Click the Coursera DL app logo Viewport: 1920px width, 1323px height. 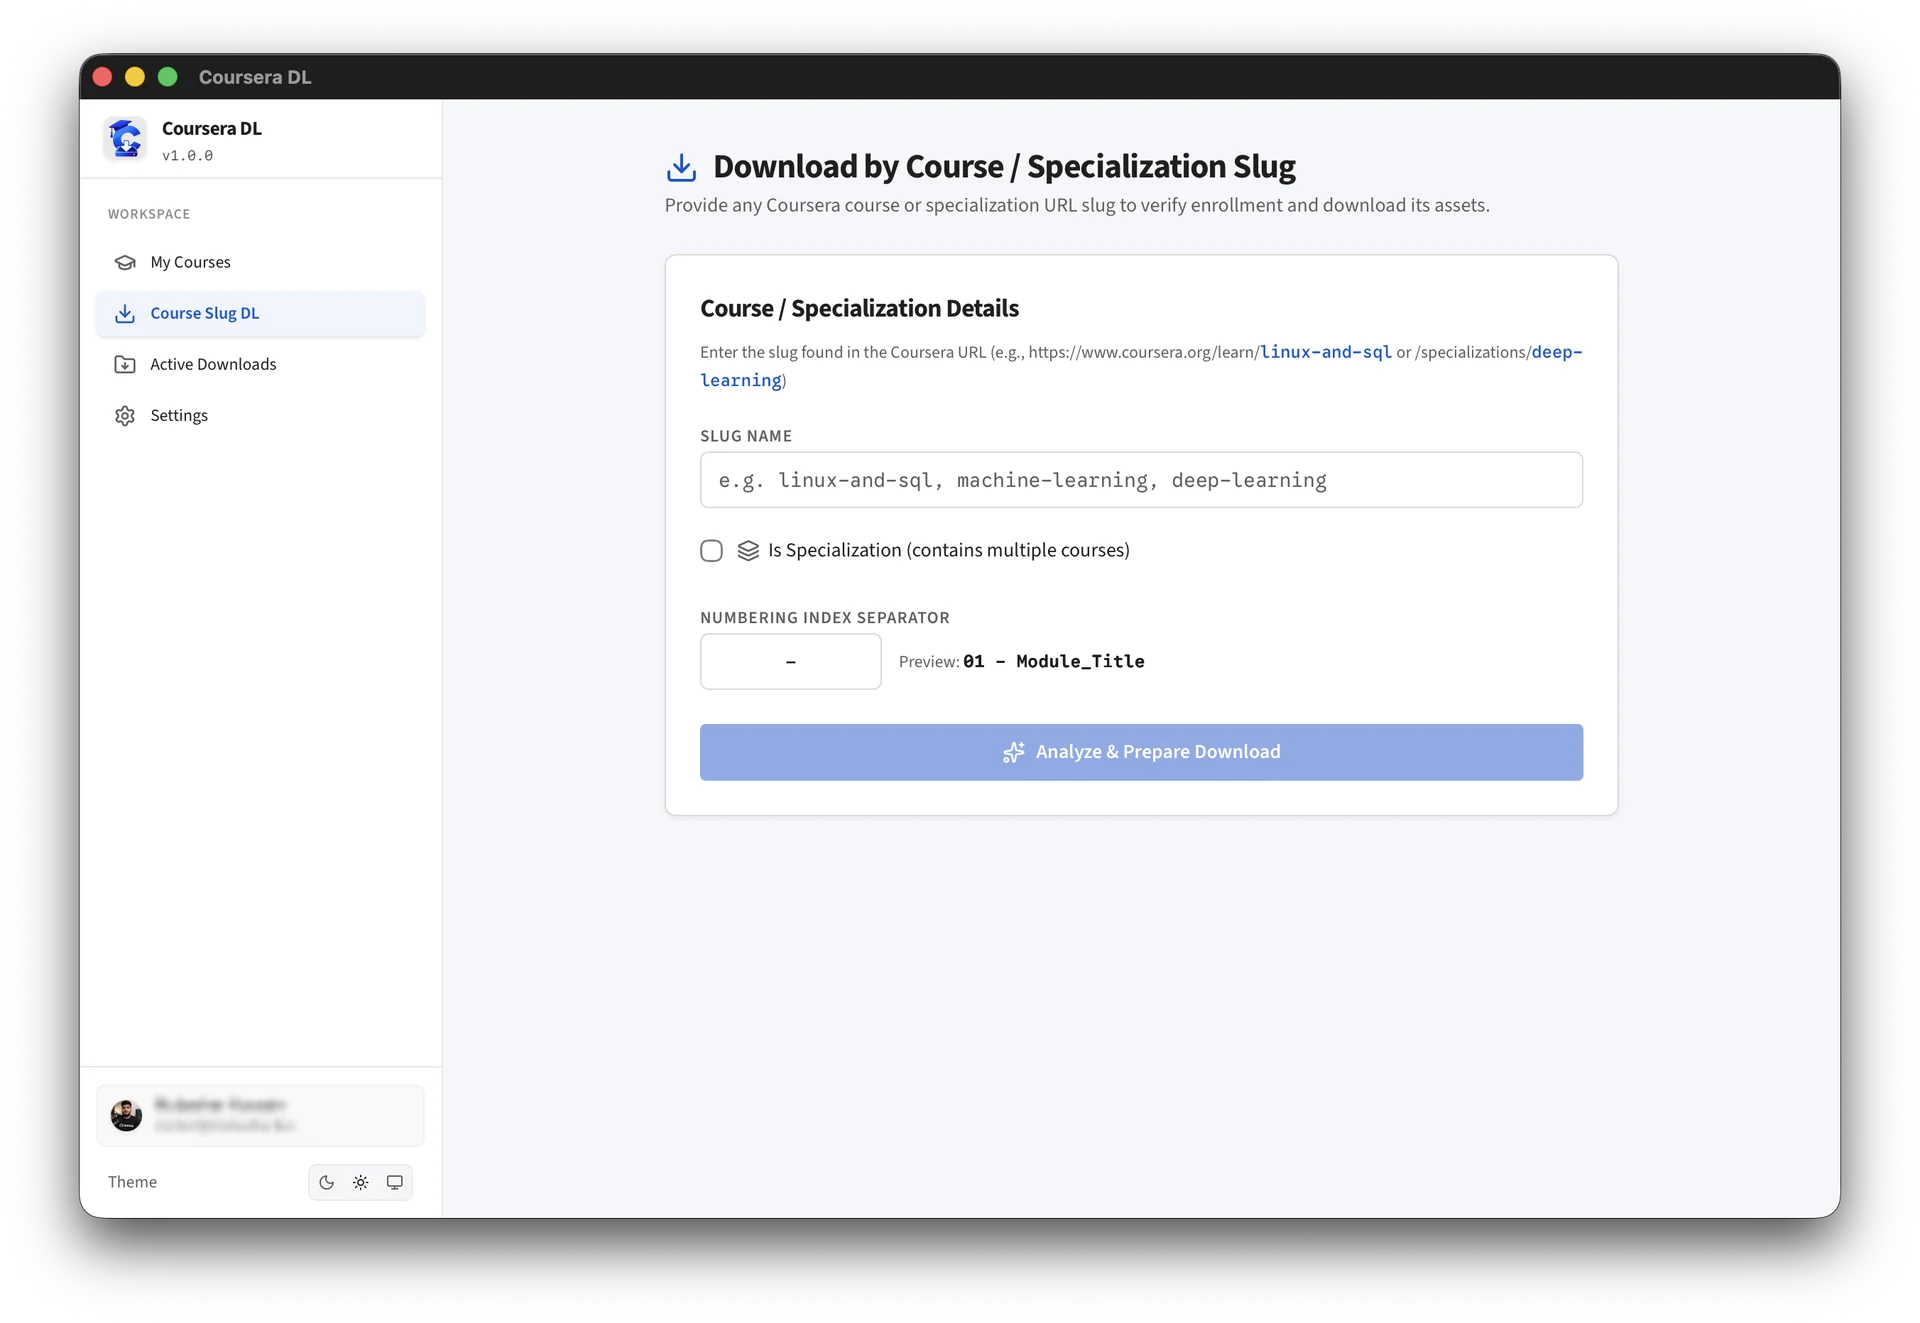tap(125, 139)
